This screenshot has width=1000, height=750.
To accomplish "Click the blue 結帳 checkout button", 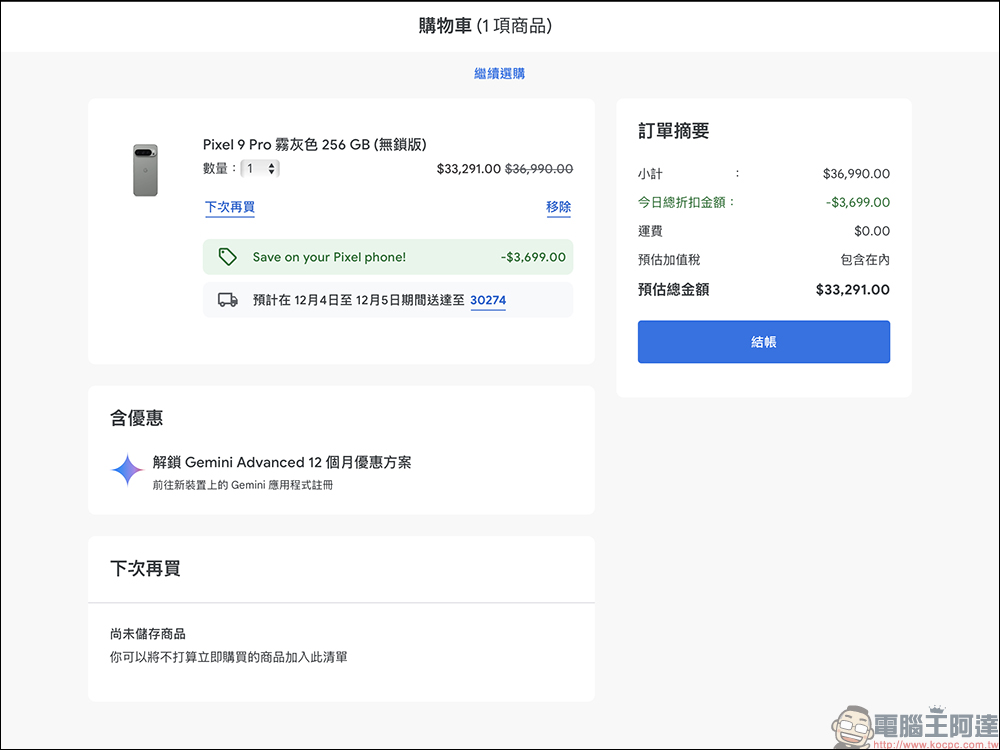I will 763,342.
